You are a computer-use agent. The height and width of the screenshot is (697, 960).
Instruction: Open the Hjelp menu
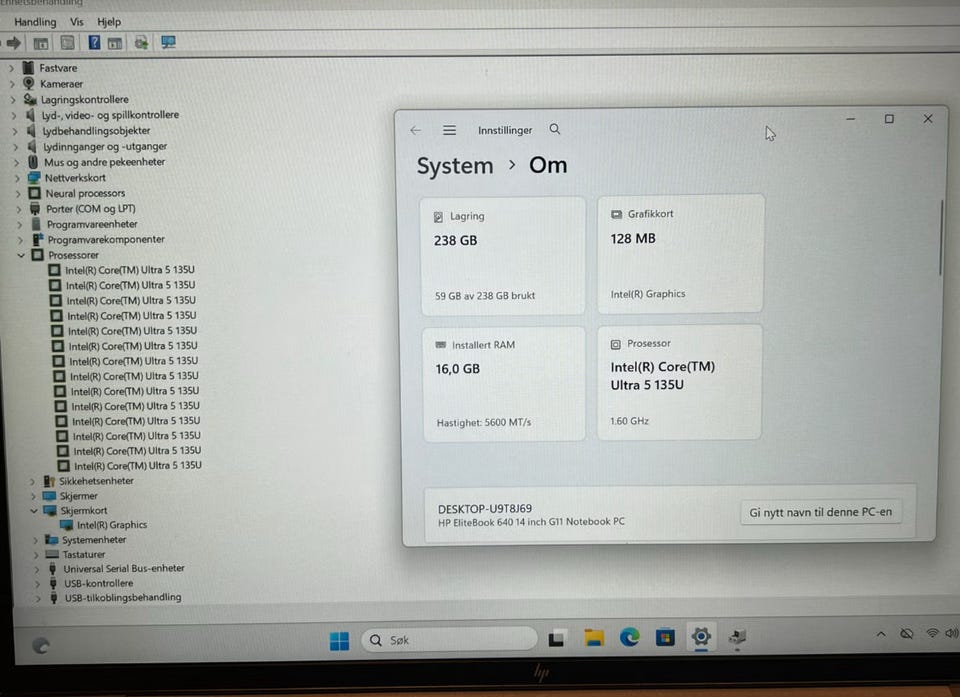[109, 21]
